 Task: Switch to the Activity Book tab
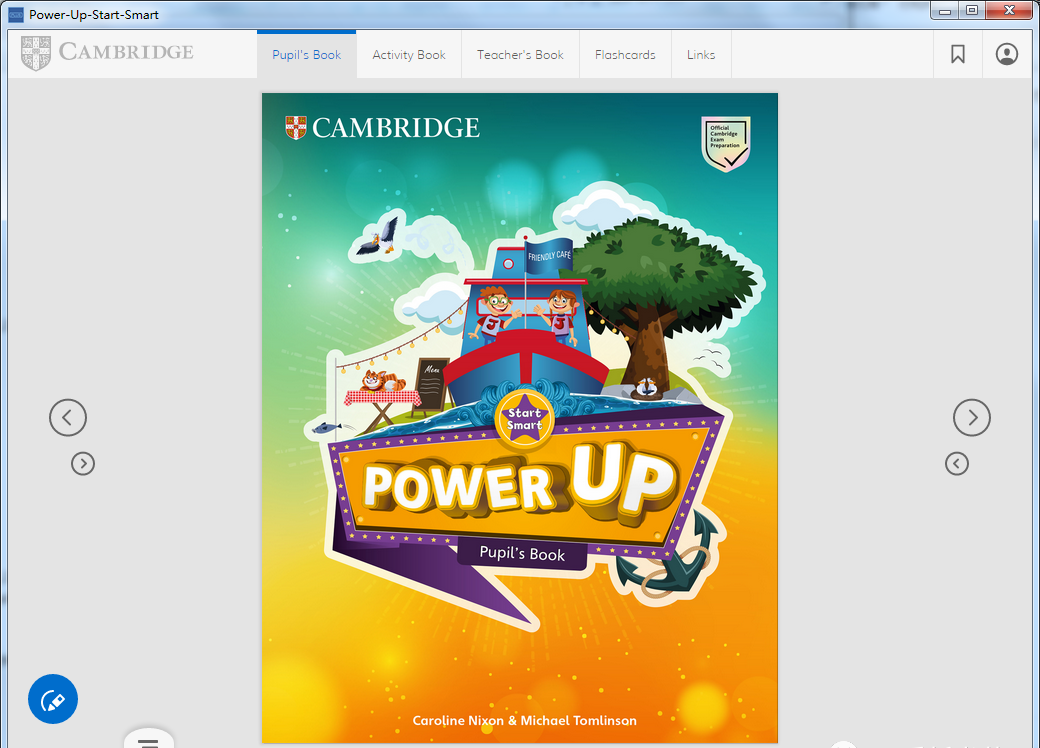tap(409, 54)
